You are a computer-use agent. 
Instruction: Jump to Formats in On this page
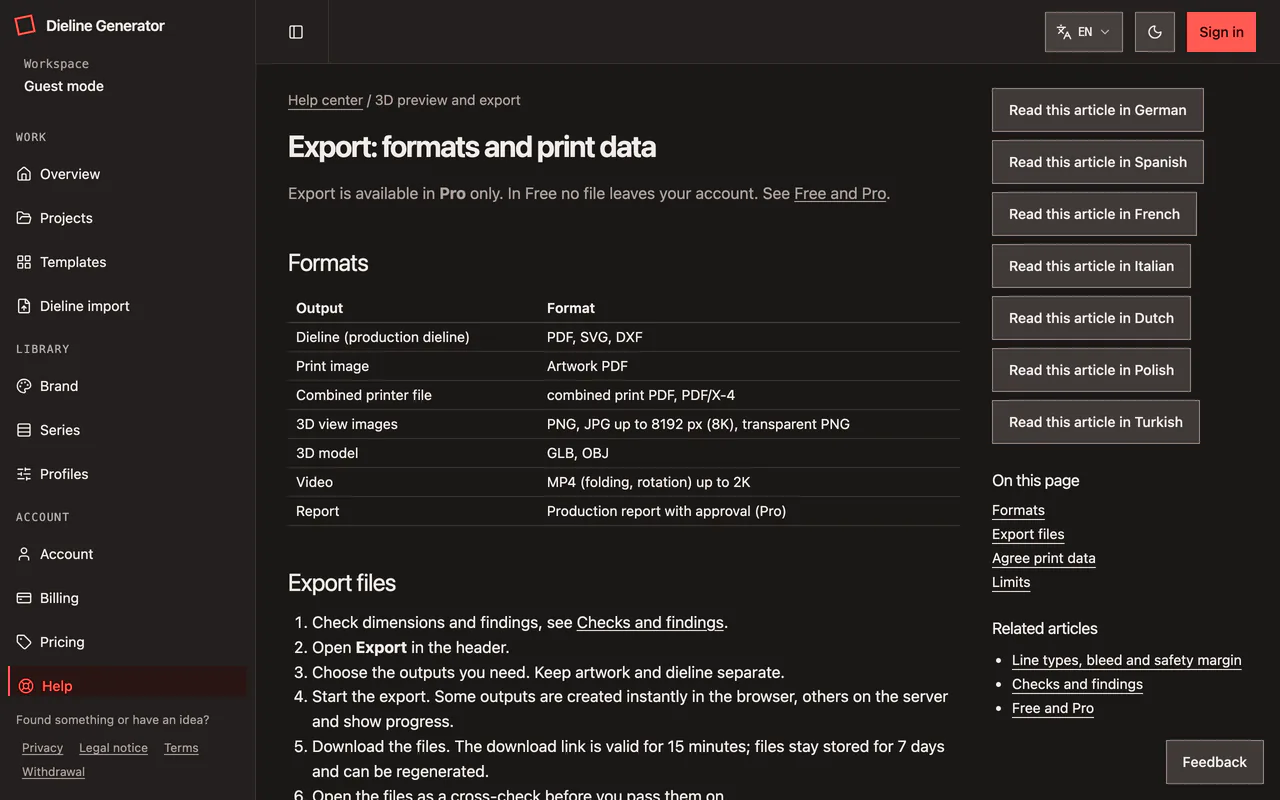[1018, 510]
